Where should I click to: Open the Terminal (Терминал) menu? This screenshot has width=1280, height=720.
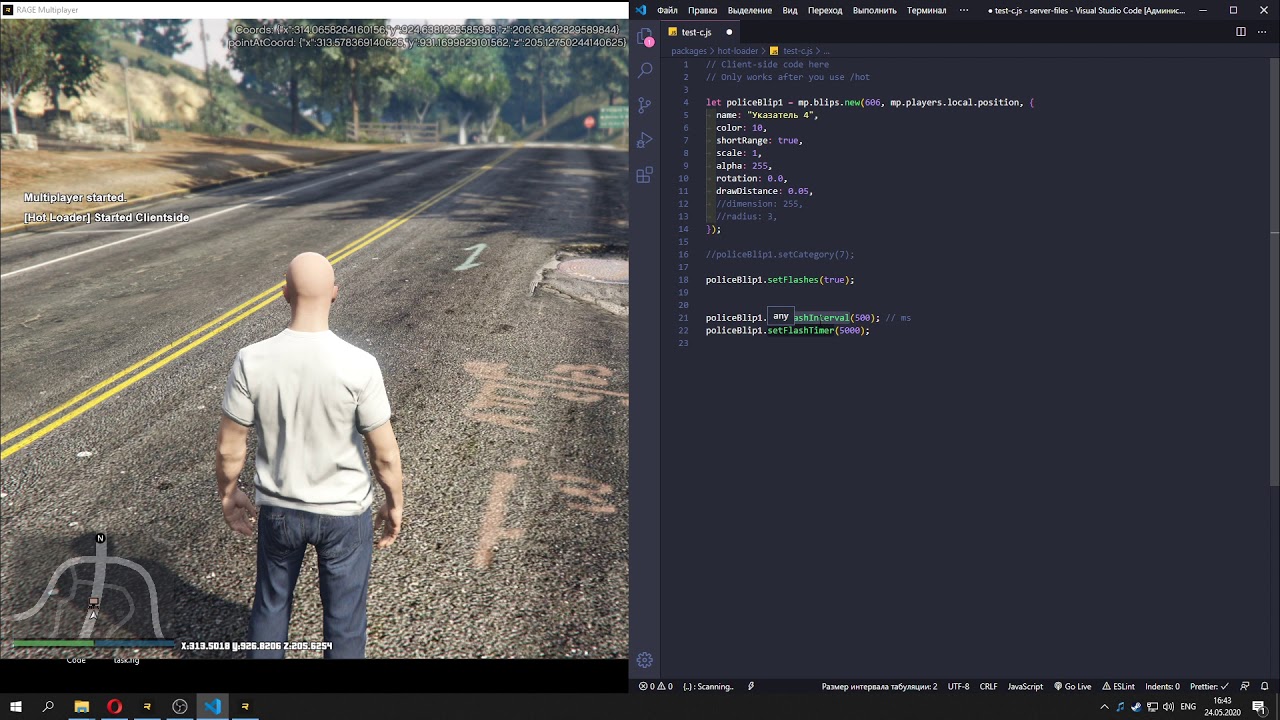pyautogui.click(x=926, y=10)
